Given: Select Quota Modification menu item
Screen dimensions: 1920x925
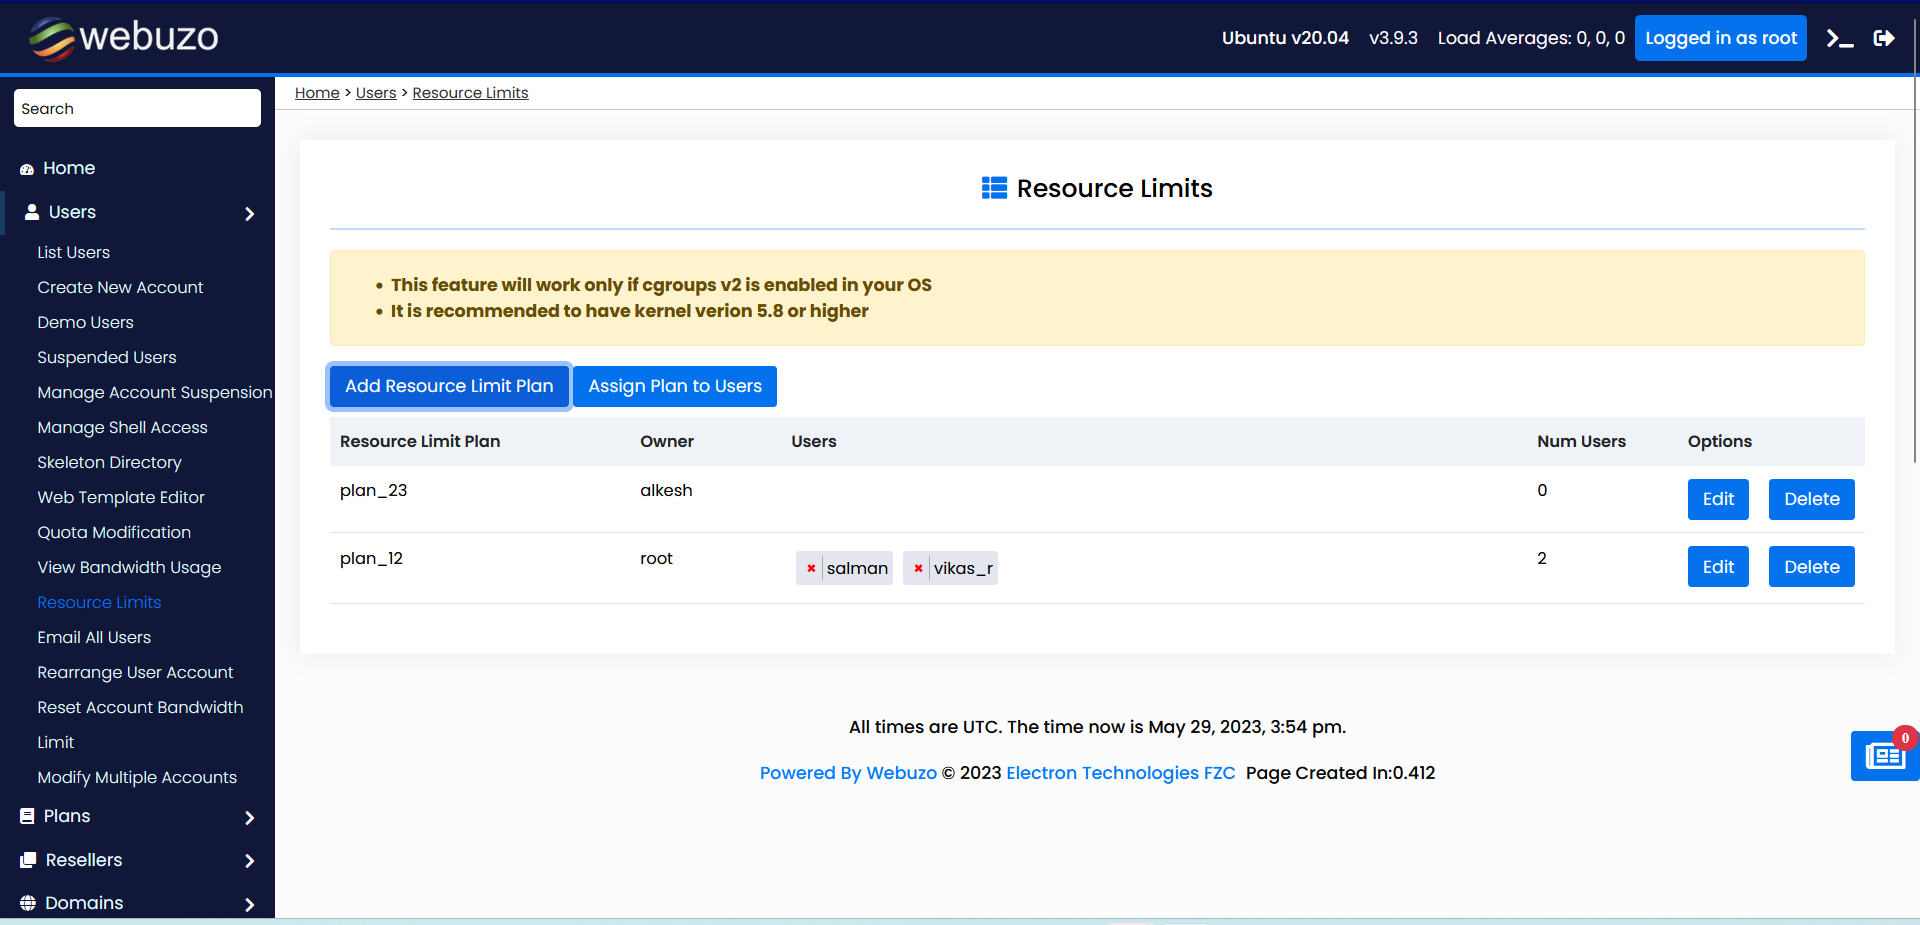Looking at the screenshot, I should pyautogui.click(x=114, y=532).
